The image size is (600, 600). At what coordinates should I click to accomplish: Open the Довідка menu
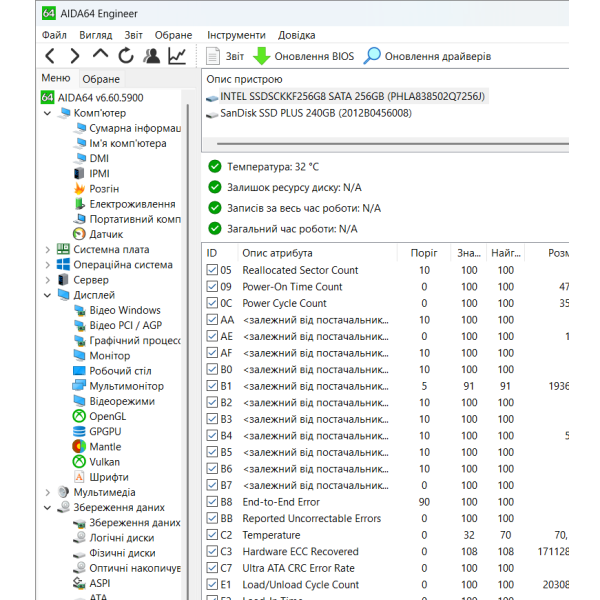pyautogui.click(x=297, y=35)
